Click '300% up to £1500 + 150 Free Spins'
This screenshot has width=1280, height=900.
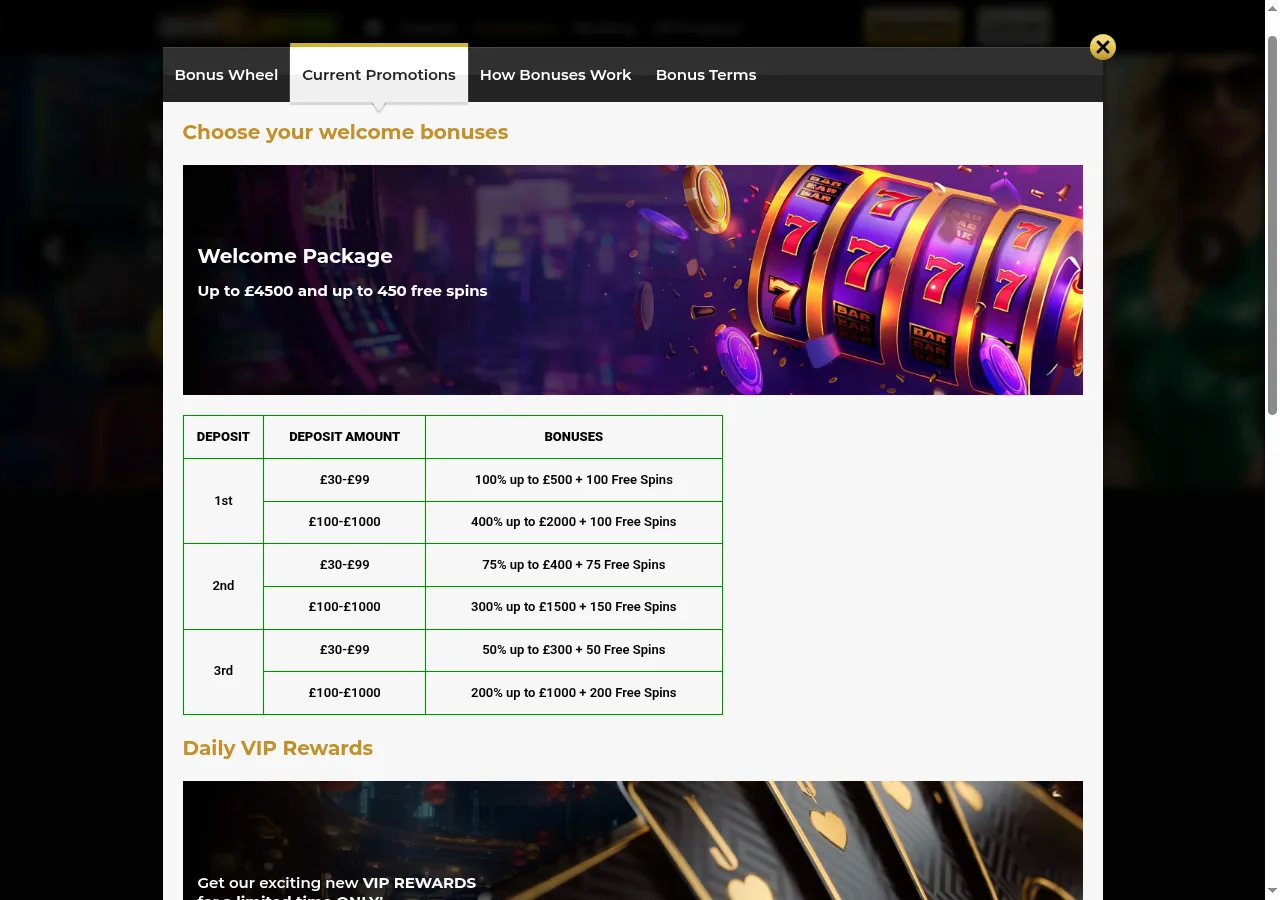click(x=574, y=607)
